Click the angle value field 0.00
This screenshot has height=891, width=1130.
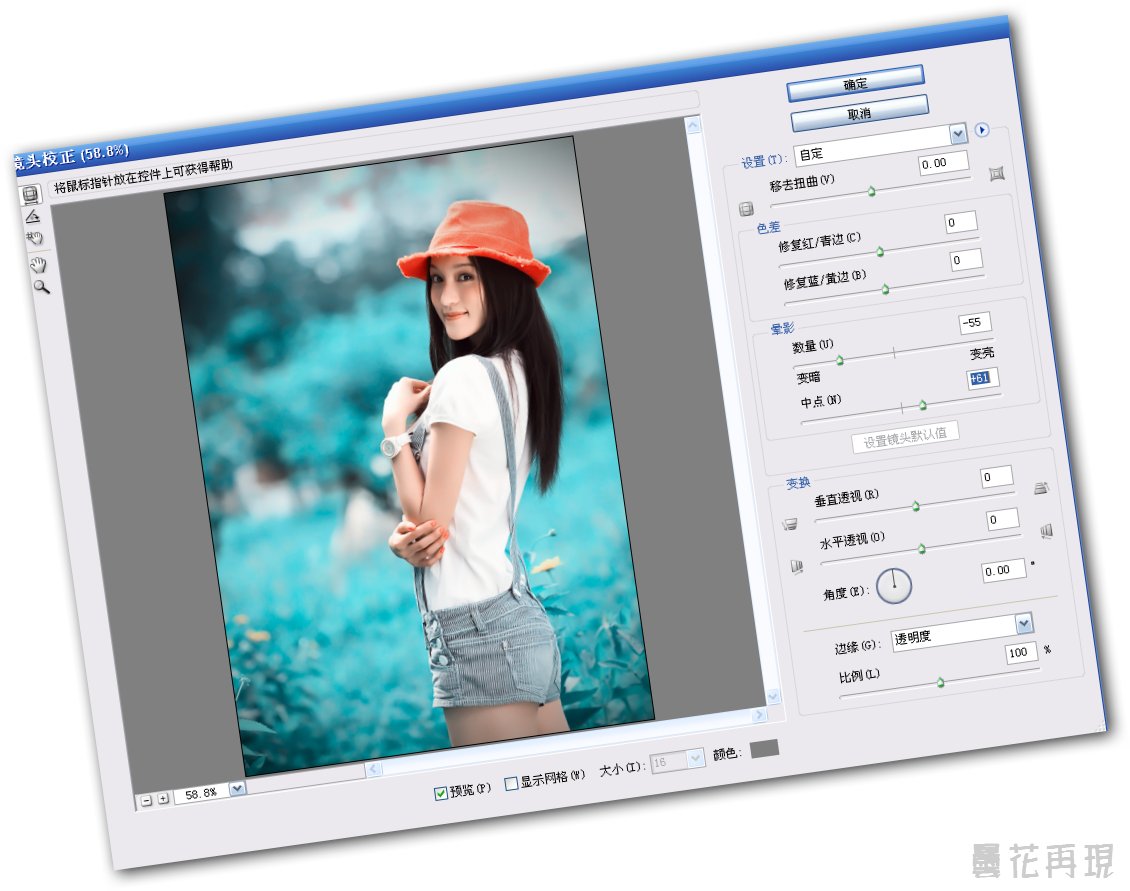tap(1003, 570)
